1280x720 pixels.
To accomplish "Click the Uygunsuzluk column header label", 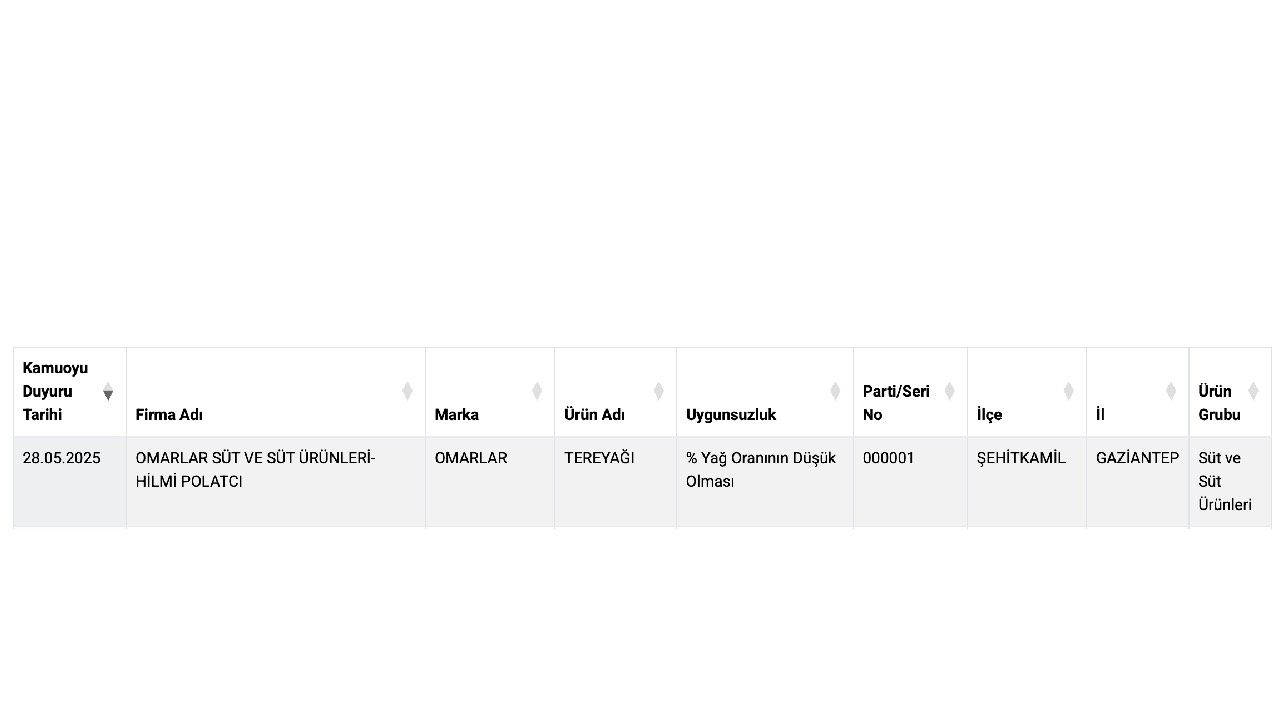I will (x=731, y=415).
